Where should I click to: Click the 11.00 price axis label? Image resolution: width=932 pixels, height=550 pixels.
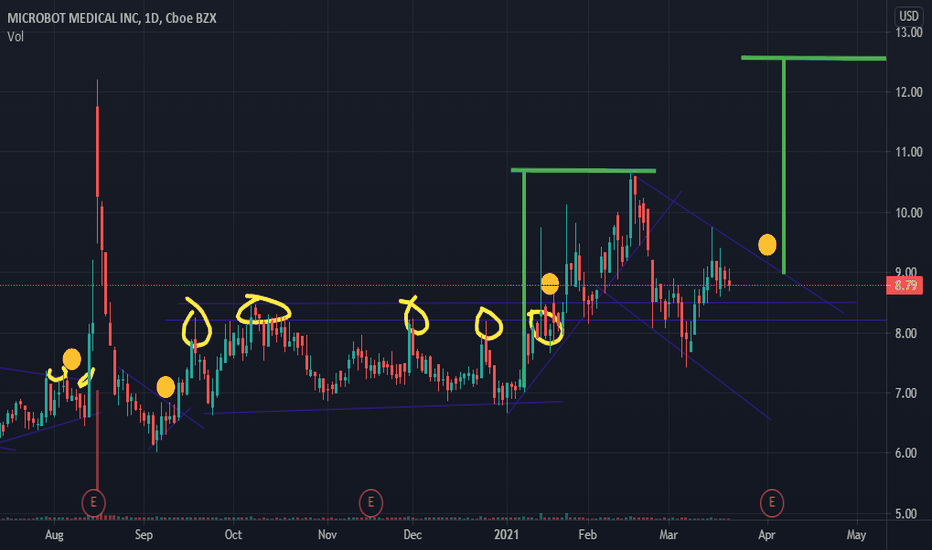(x=909, y=152)
